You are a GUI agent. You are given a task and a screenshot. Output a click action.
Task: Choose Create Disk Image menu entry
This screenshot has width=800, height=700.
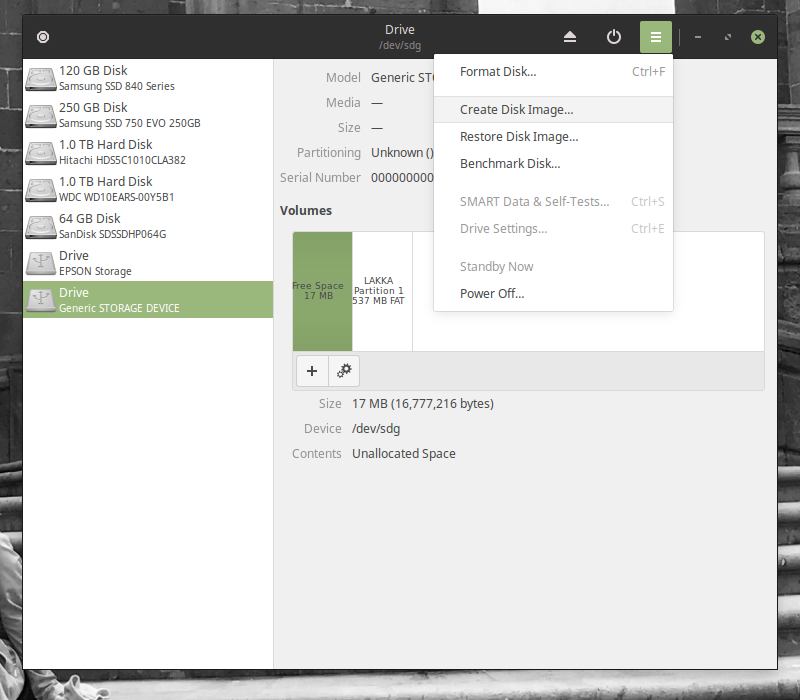[516, 110]
